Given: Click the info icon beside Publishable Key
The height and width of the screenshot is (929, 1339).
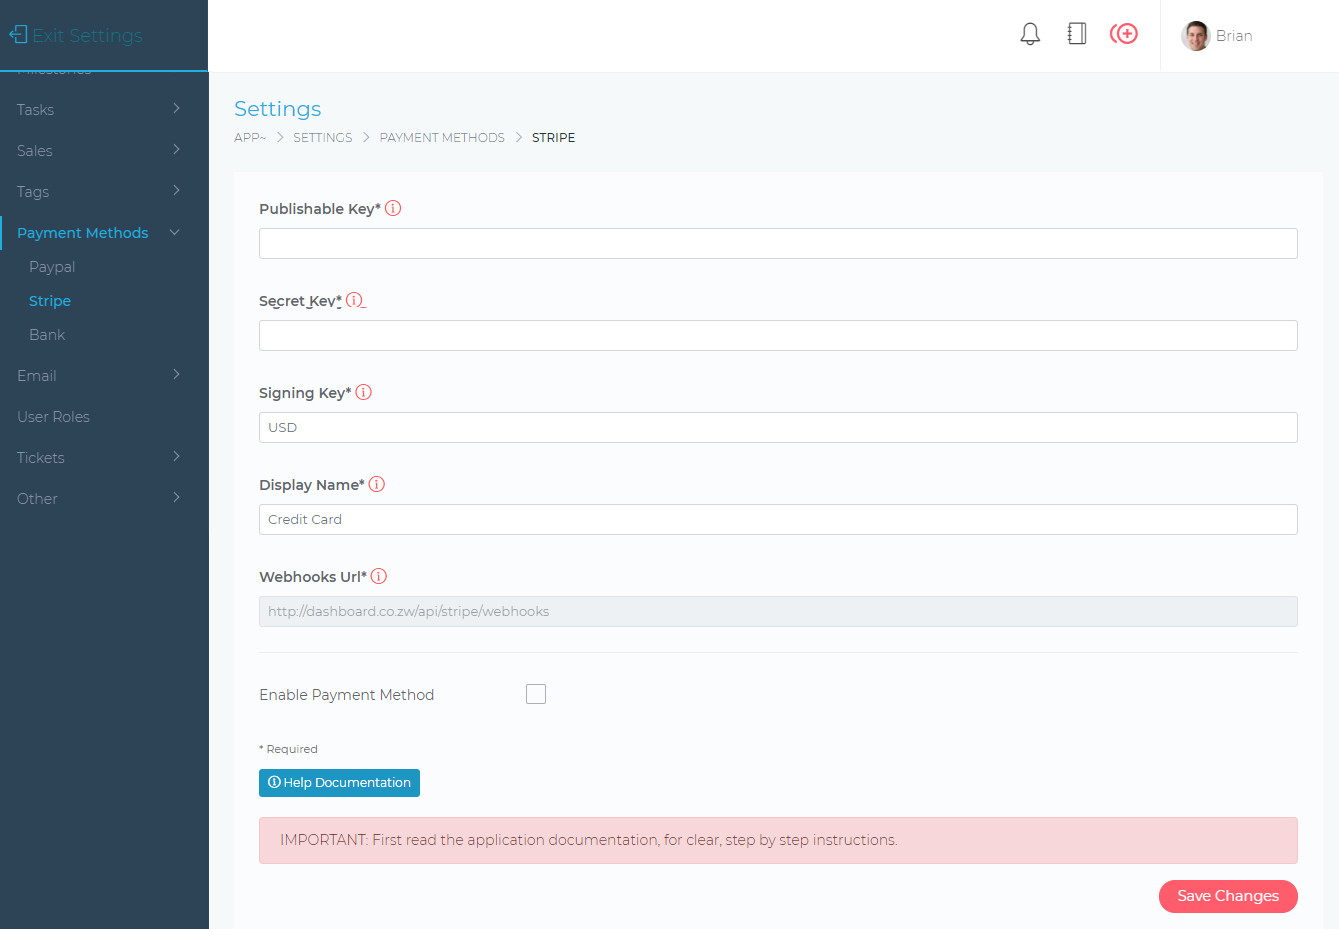Looking at the screenshot, I should coord(393,208).
